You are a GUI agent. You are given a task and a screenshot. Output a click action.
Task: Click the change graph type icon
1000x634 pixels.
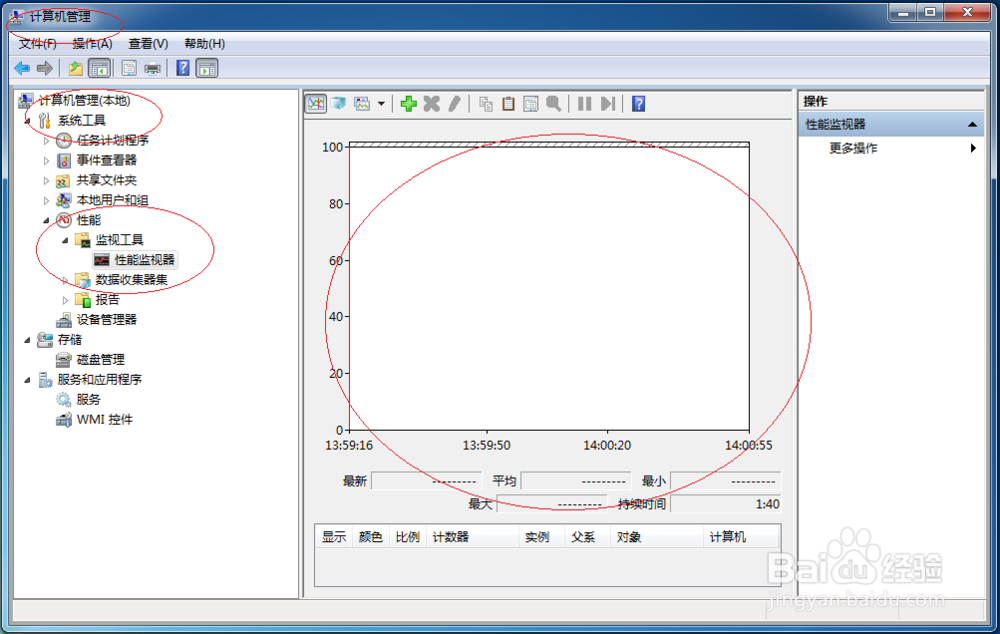[362, 103]
